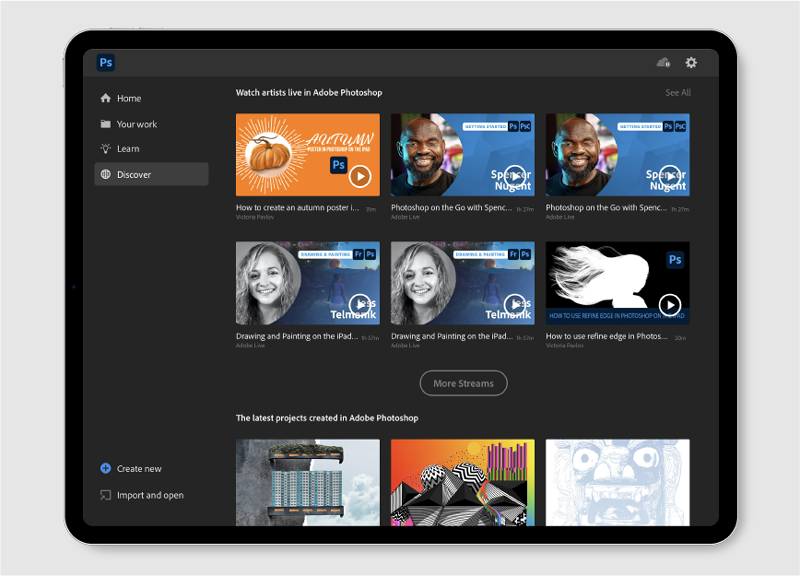Click the More Streams button
The height and width of the screenshot is (576, 800).
pos(463,383)
